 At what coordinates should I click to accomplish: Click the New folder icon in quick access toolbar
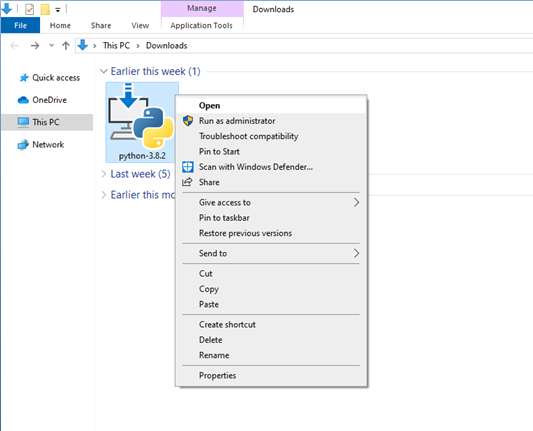tap(45, 9)
